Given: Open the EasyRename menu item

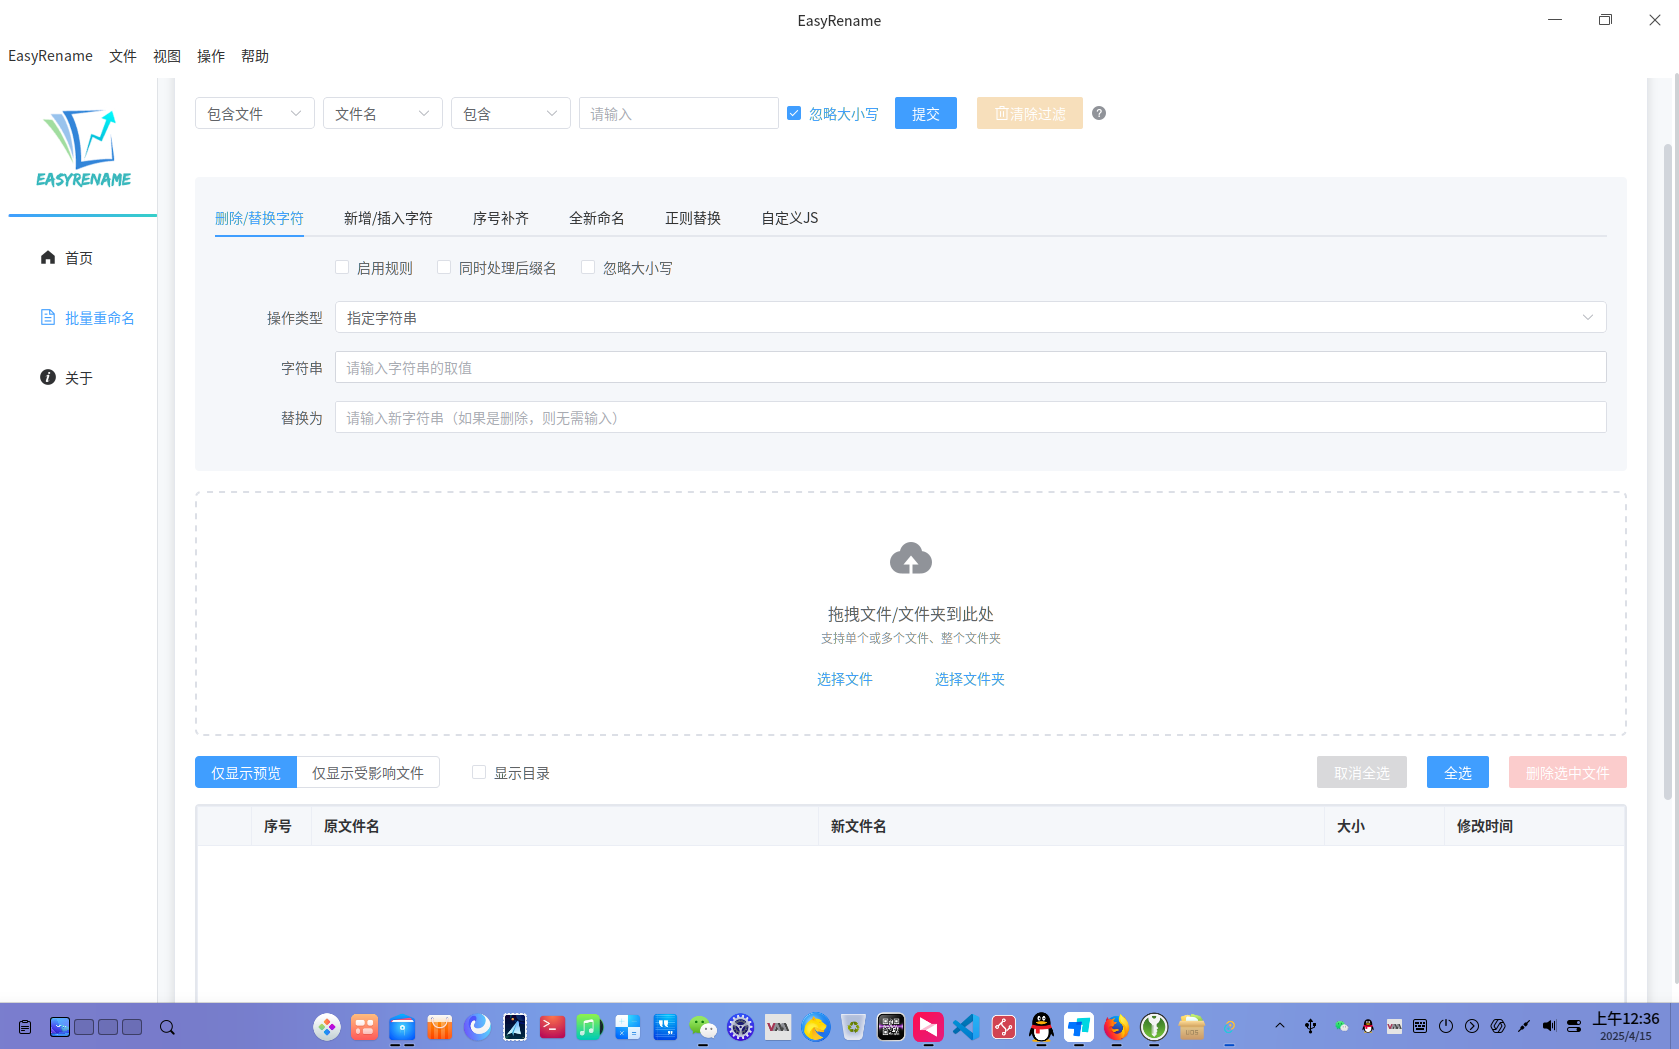Looking at the screenshot, I should tap(50, 56).
